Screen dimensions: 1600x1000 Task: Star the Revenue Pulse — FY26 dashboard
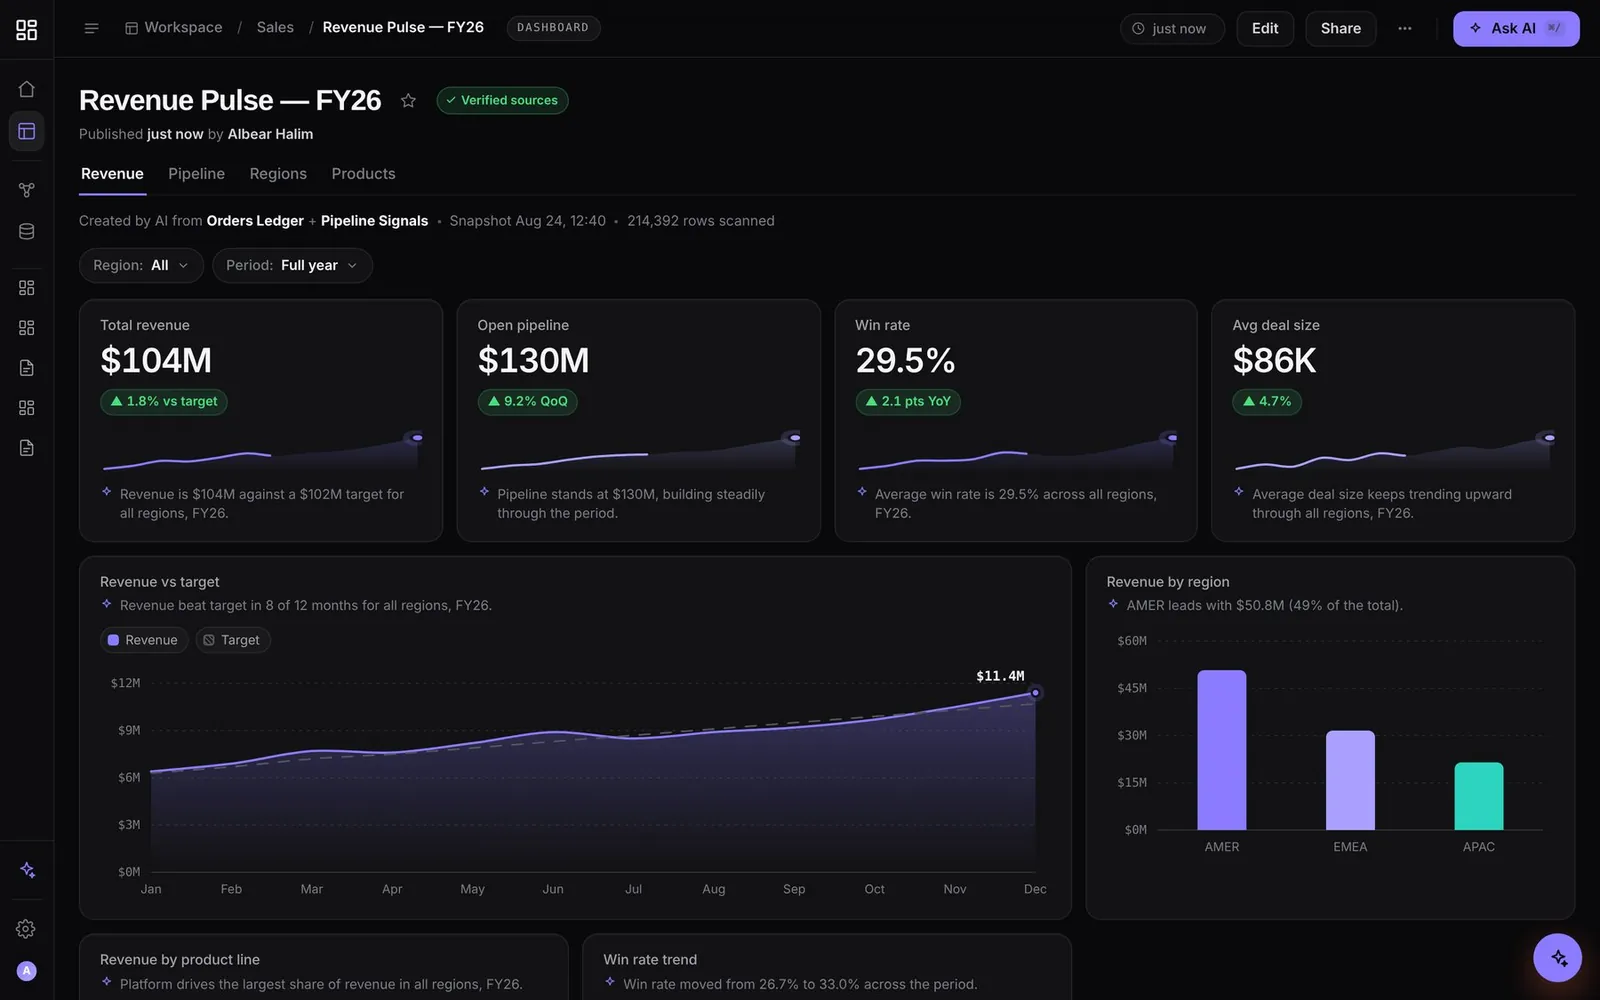pyautogui.click(x=408, y=100)
